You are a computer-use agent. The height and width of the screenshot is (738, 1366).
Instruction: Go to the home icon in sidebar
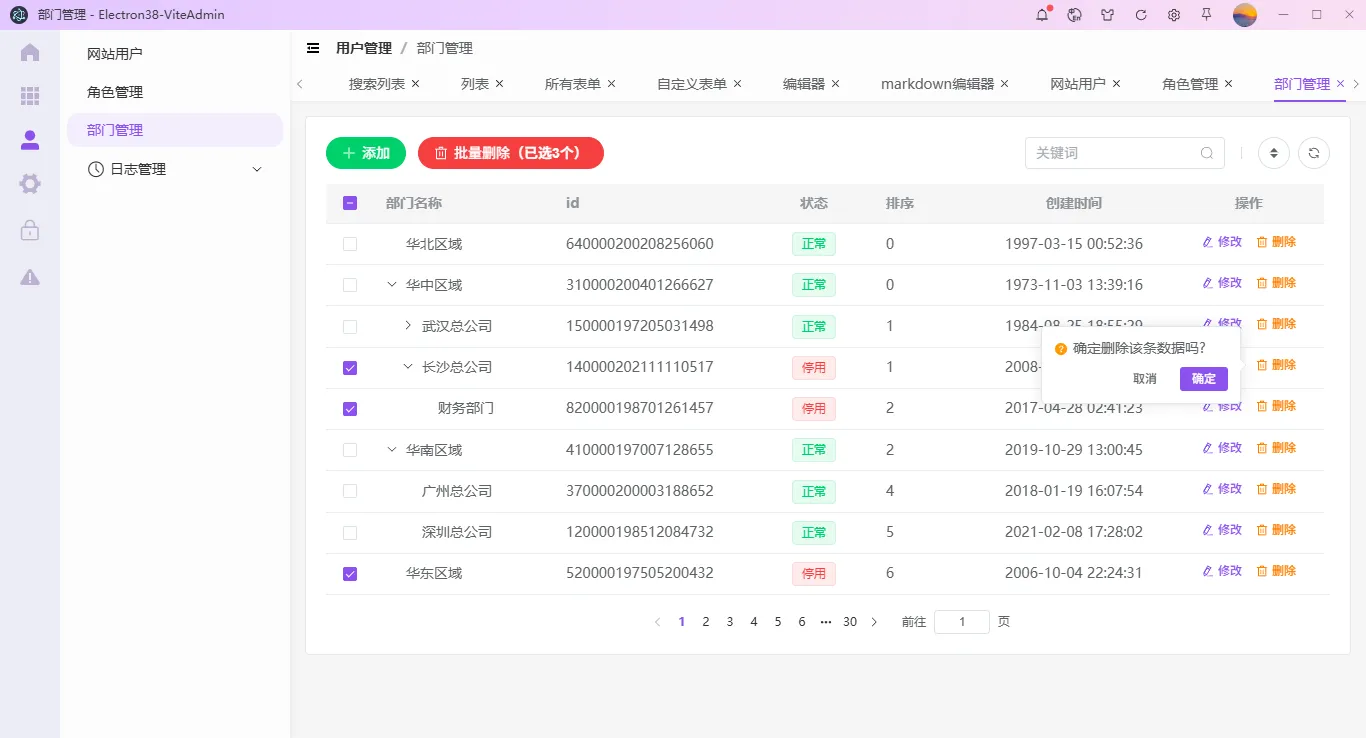coord(30,52)
